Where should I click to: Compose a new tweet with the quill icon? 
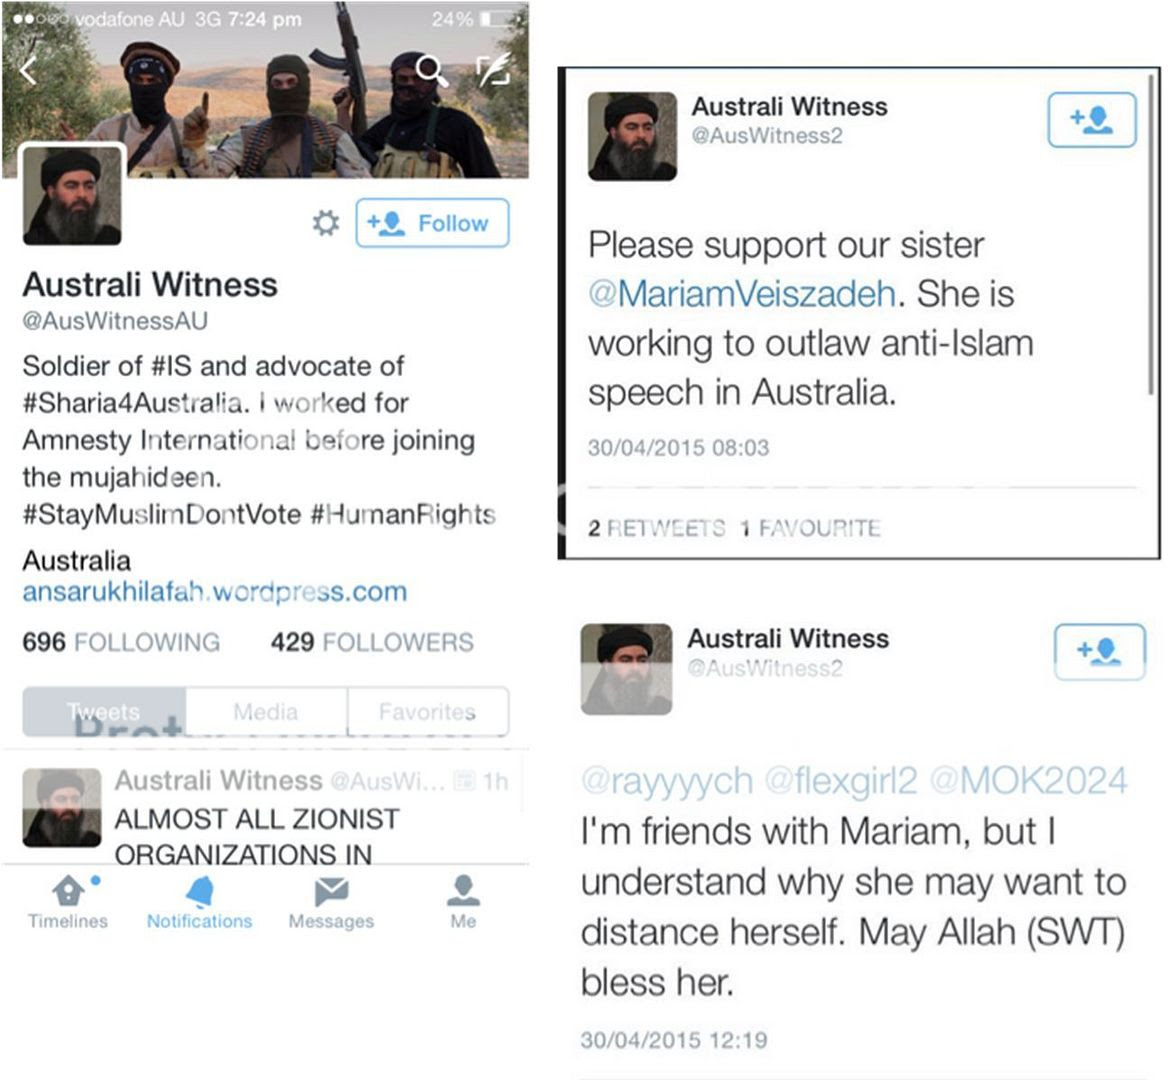[494, 69]
